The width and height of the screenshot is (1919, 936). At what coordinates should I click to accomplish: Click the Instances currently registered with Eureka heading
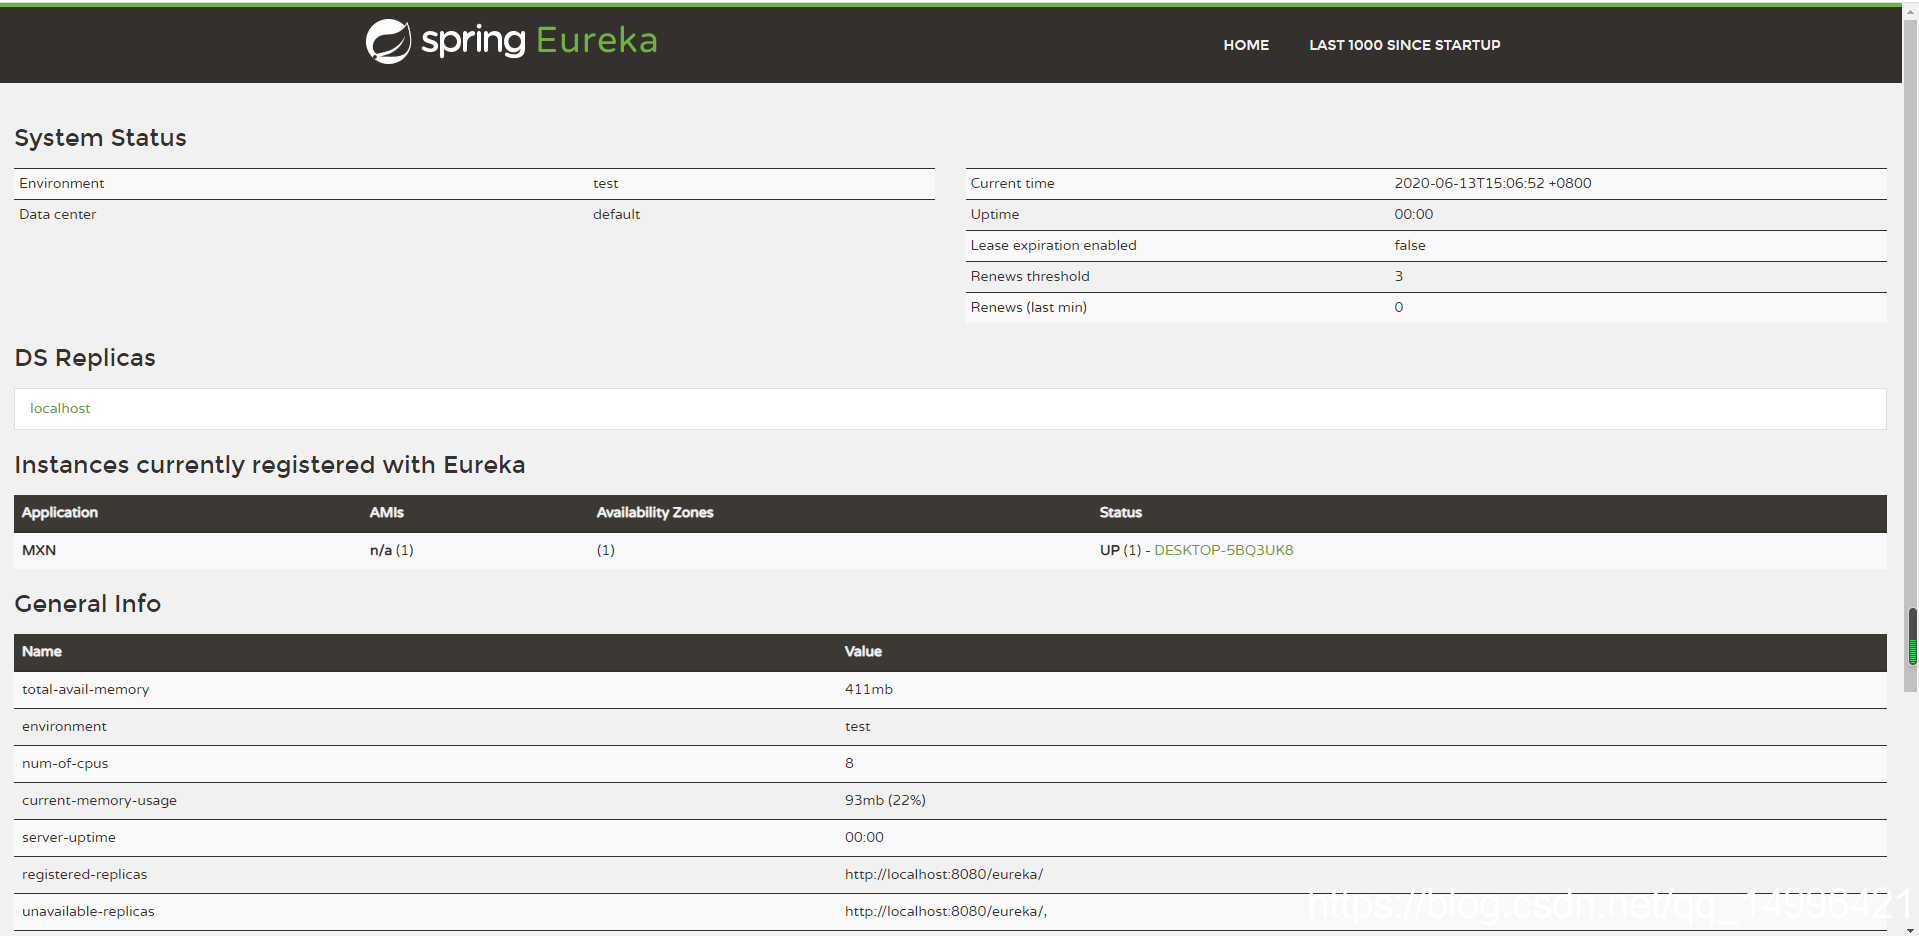click(x=270, y=465)
